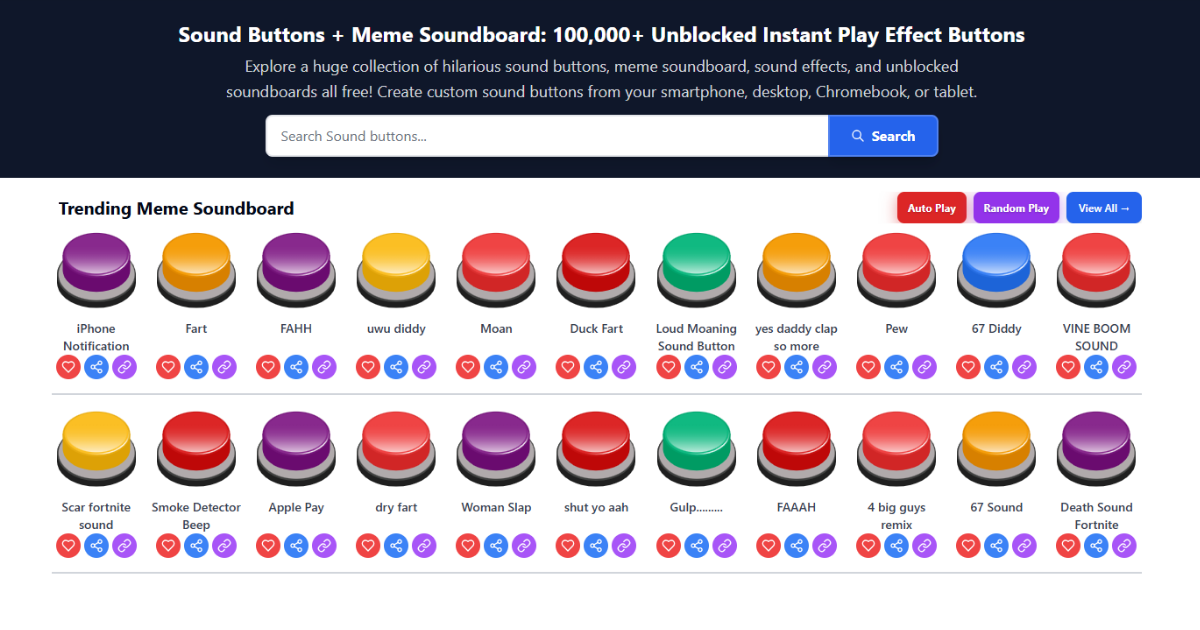
Task: Favorite the Woman Slap sound
Action: (468, 545)
